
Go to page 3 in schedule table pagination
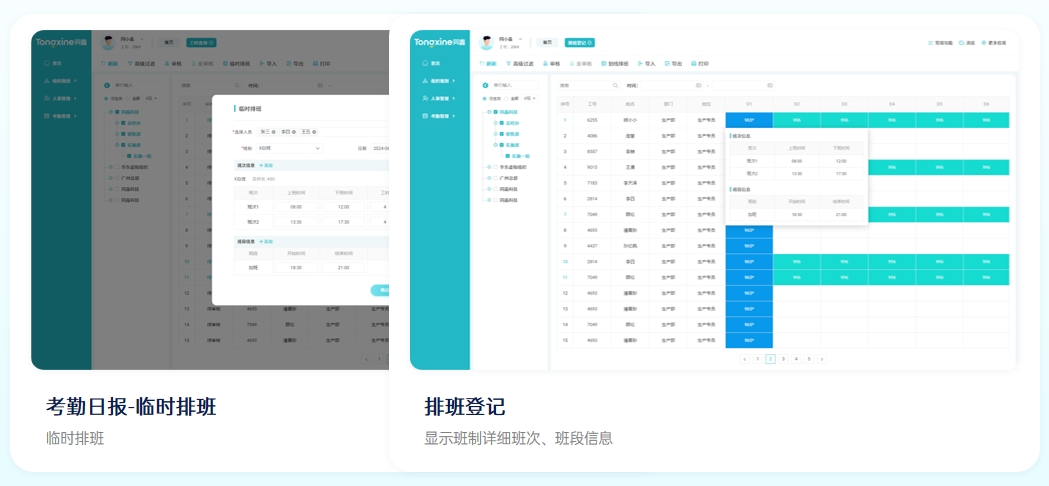[783, 358]
